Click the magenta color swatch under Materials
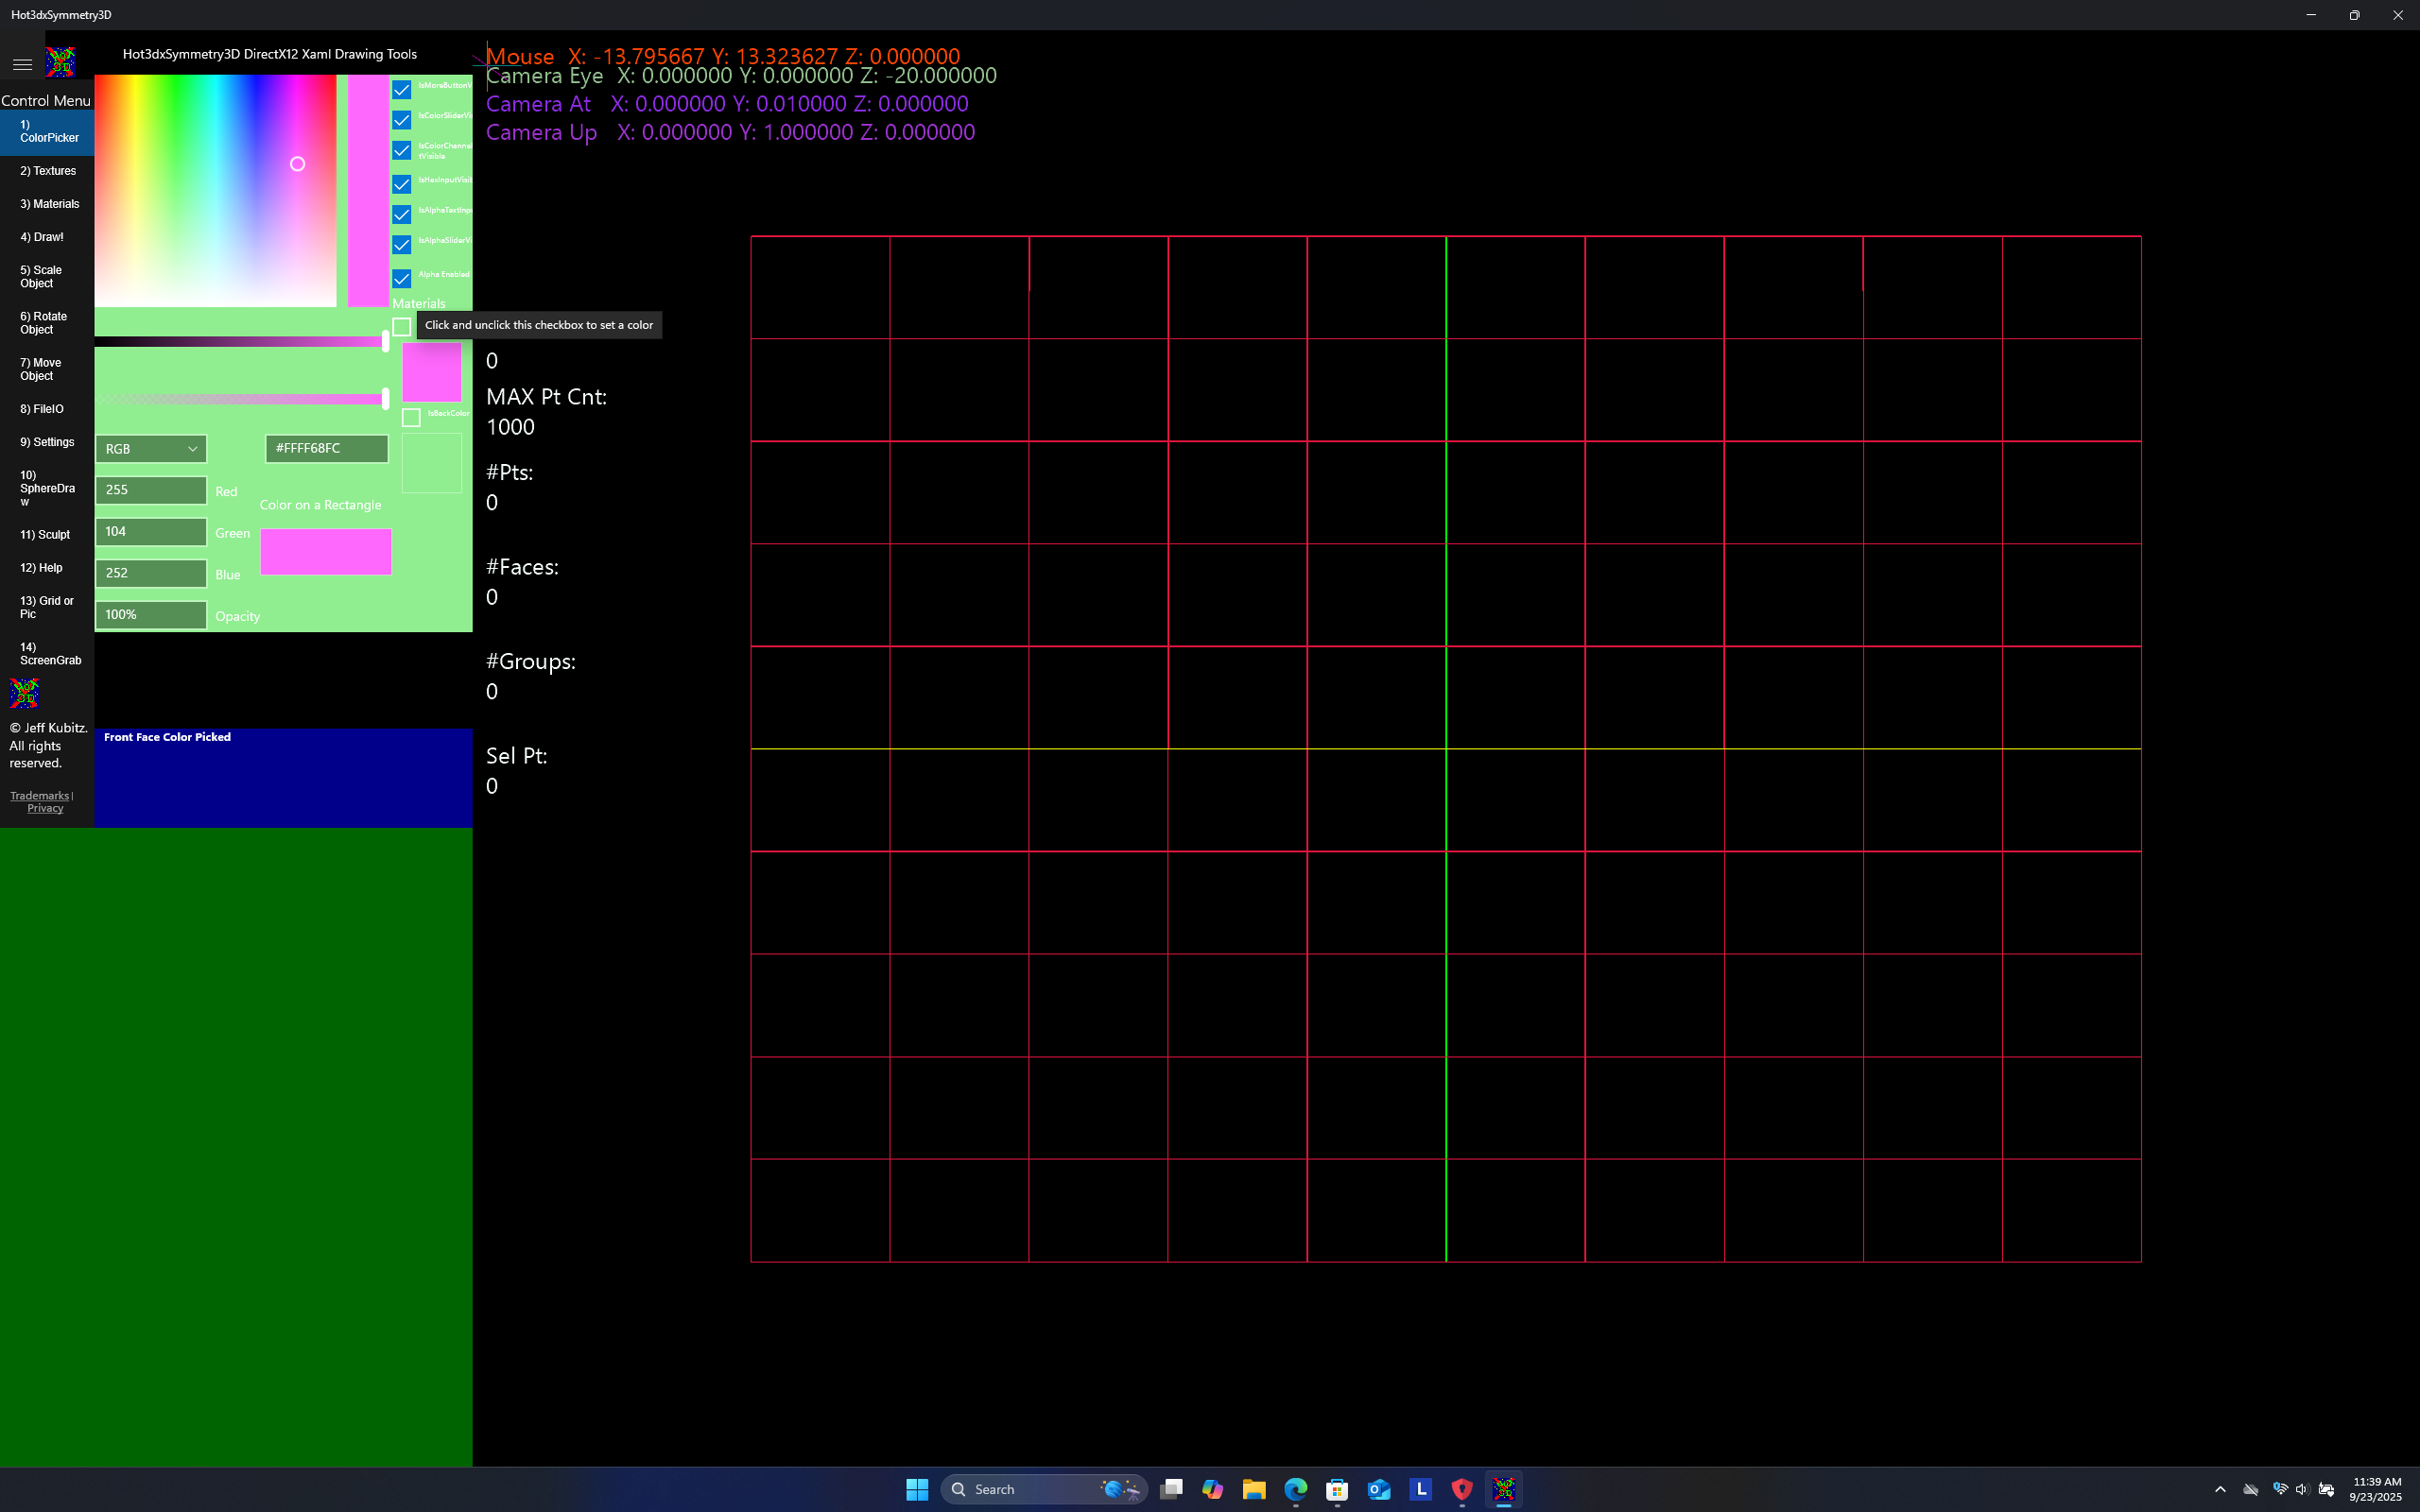Image resolution: width=2420 pixels, height=1512 pixels. (430, 371)
